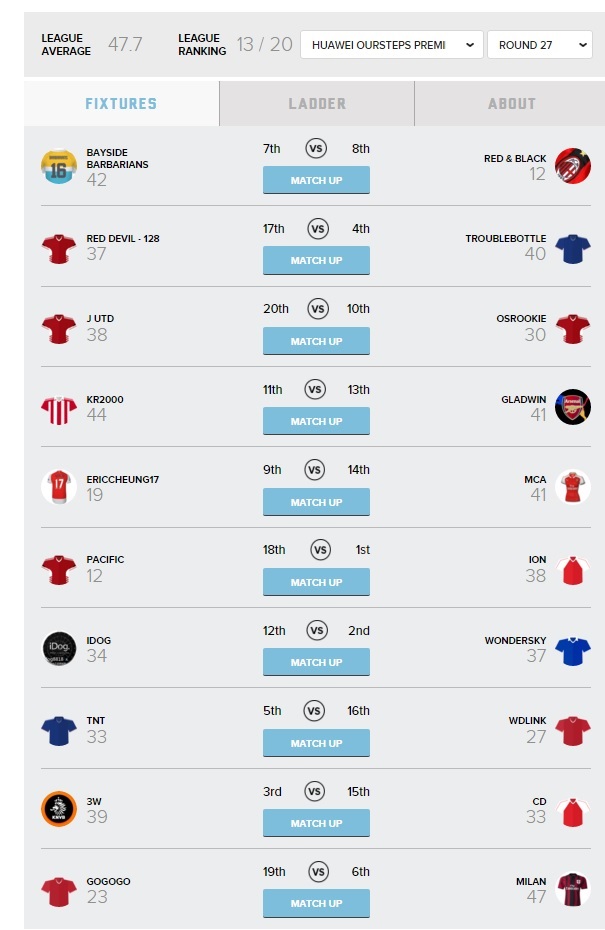Screen dimensions: 605x930
Task: Open the Huawei Oursteps Premi league dropdown
Action: 392,44
